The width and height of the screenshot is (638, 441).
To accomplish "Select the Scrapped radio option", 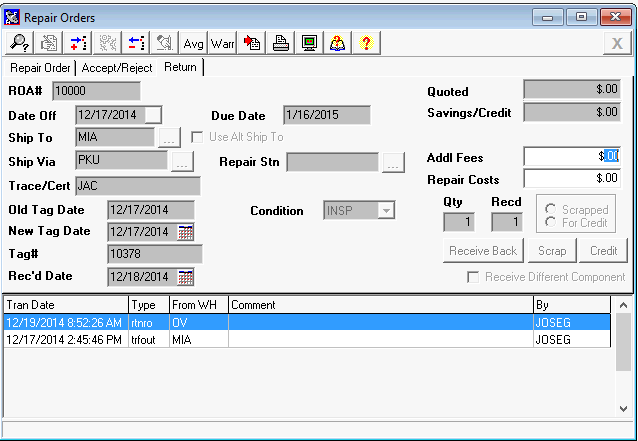I will [550, 210].
